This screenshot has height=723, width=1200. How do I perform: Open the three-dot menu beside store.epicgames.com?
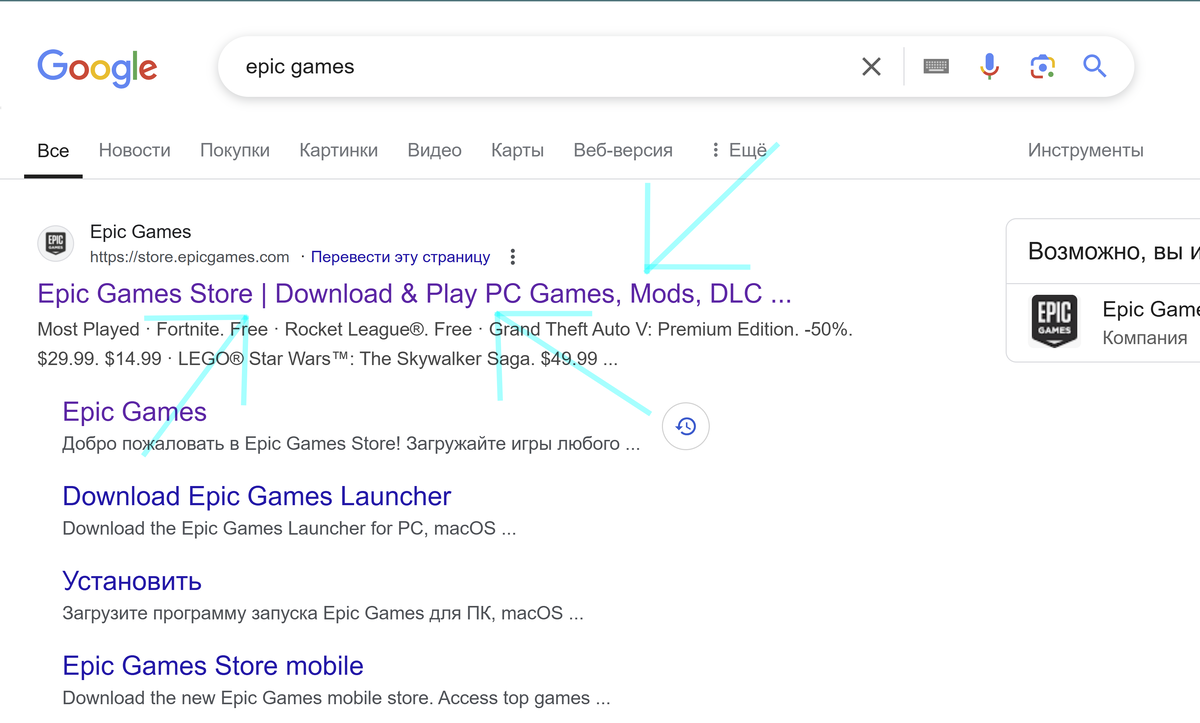(513, 257)
